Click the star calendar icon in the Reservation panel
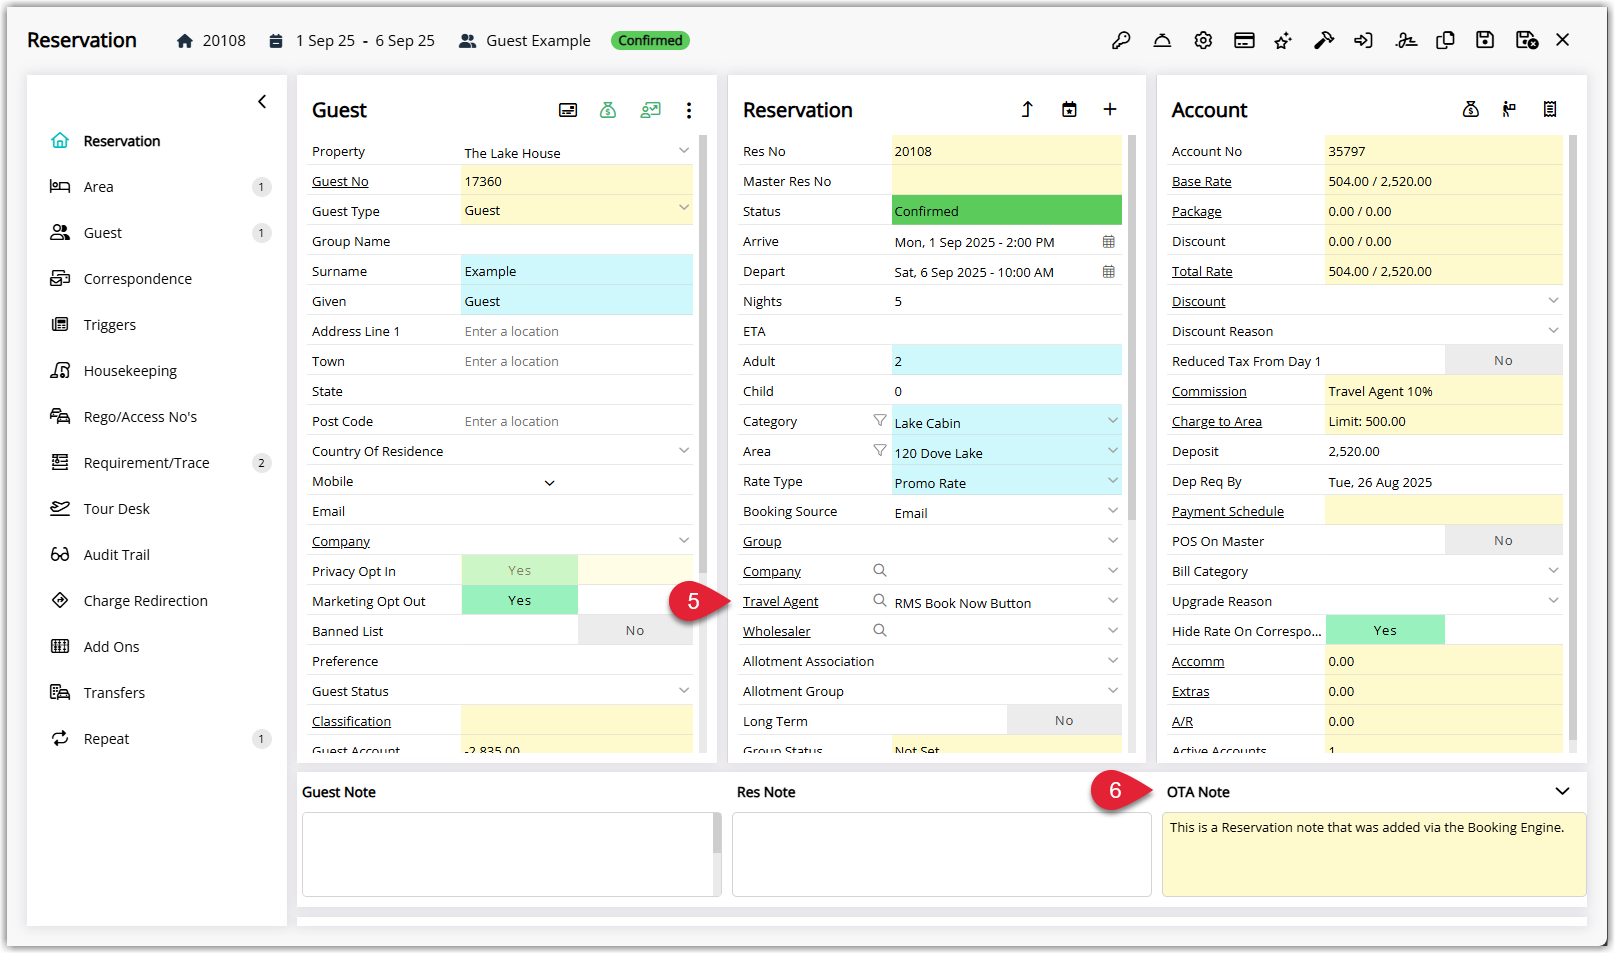 pos(1069,109)
